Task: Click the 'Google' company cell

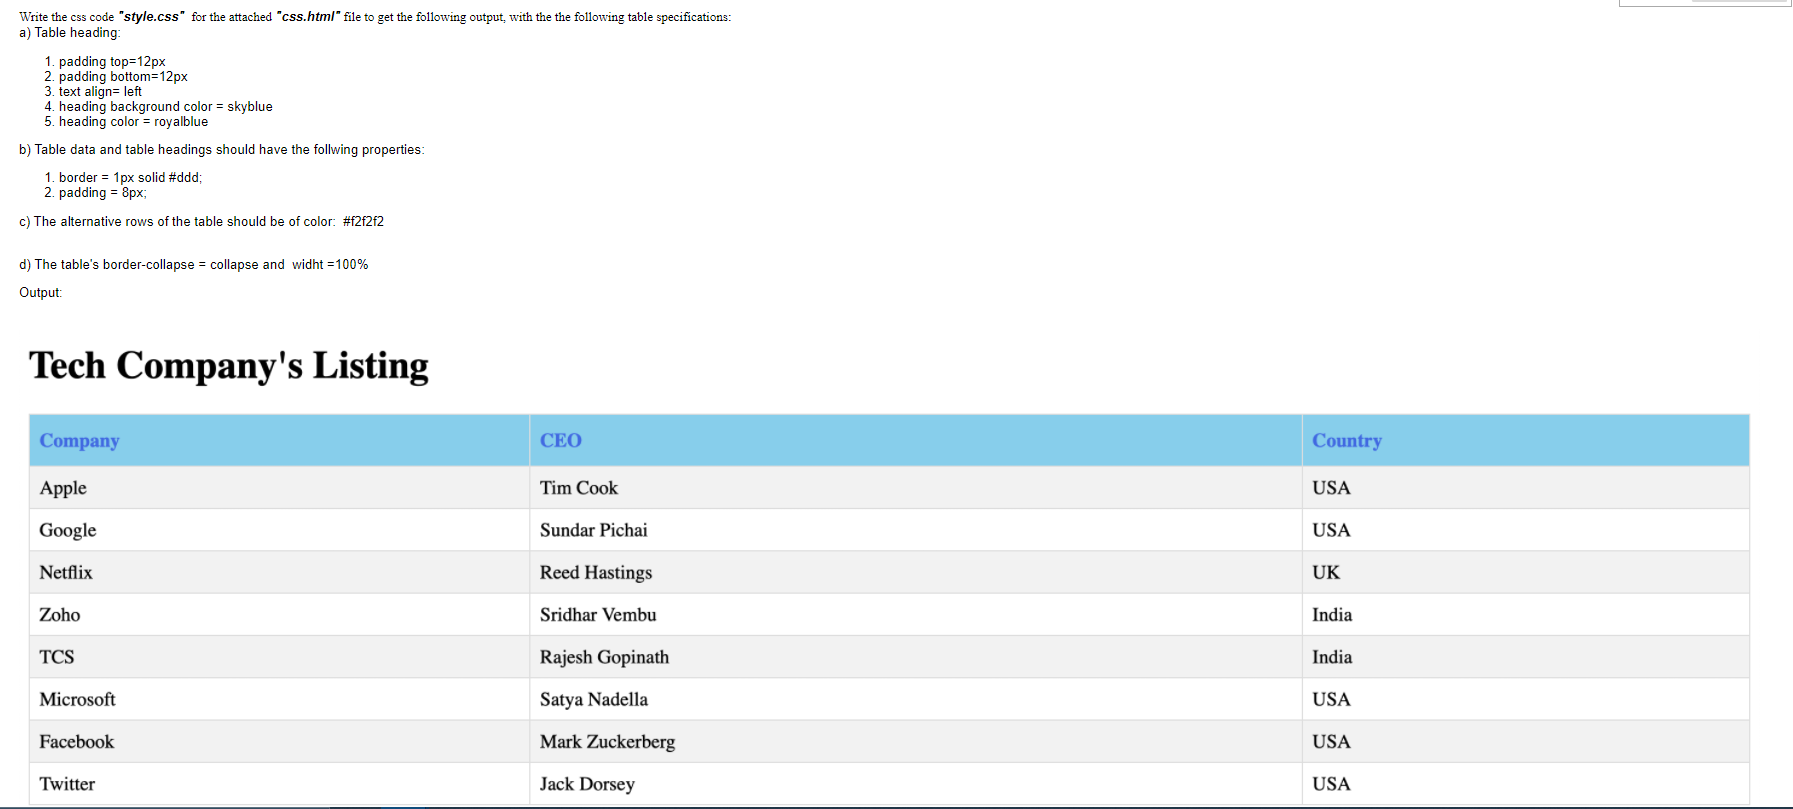Action: (x=279, y=530)
